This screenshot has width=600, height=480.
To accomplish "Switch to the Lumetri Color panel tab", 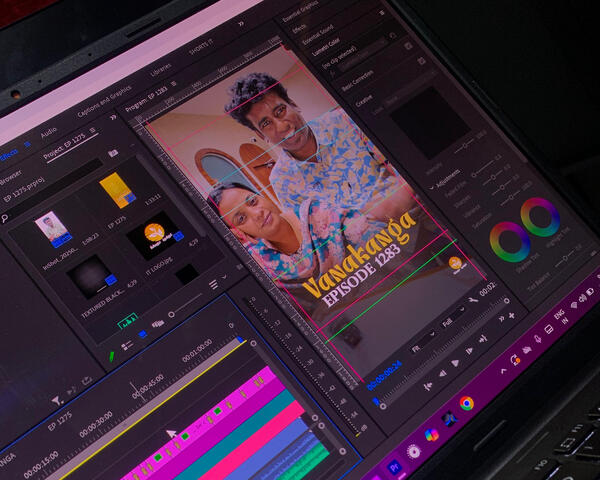I will point(325,47).
